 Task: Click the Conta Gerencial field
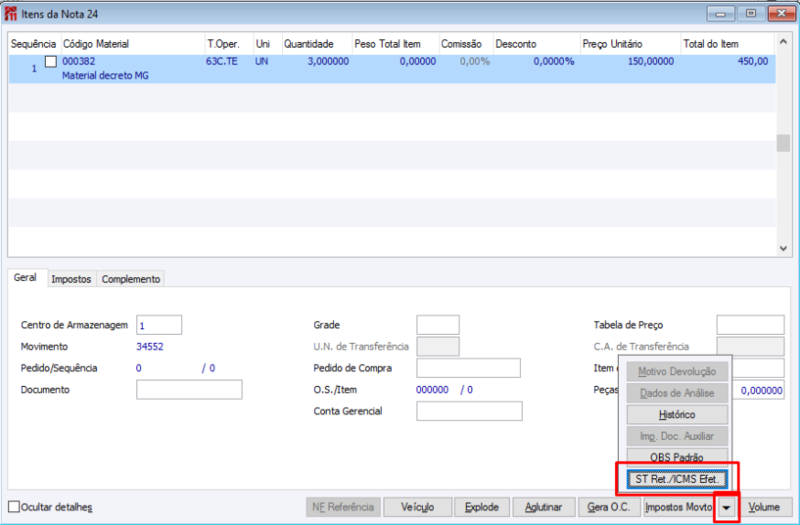click(469, 411)
